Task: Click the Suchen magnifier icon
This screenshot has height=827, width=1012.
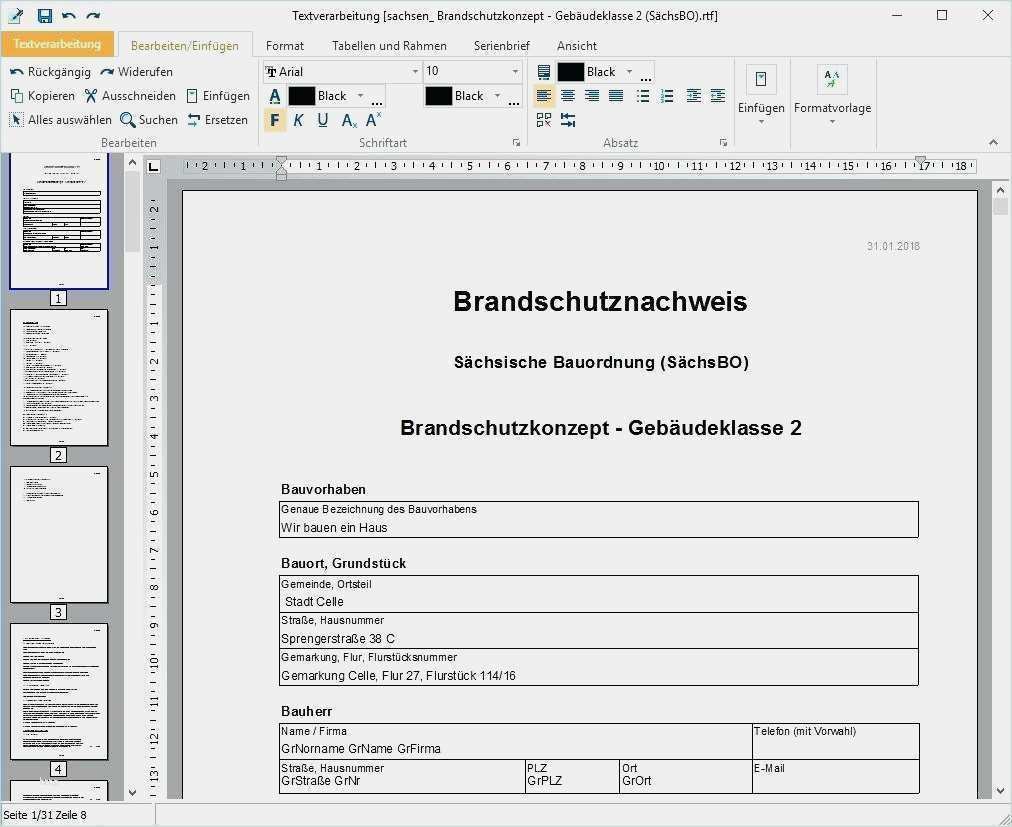Action: (128, 120)
